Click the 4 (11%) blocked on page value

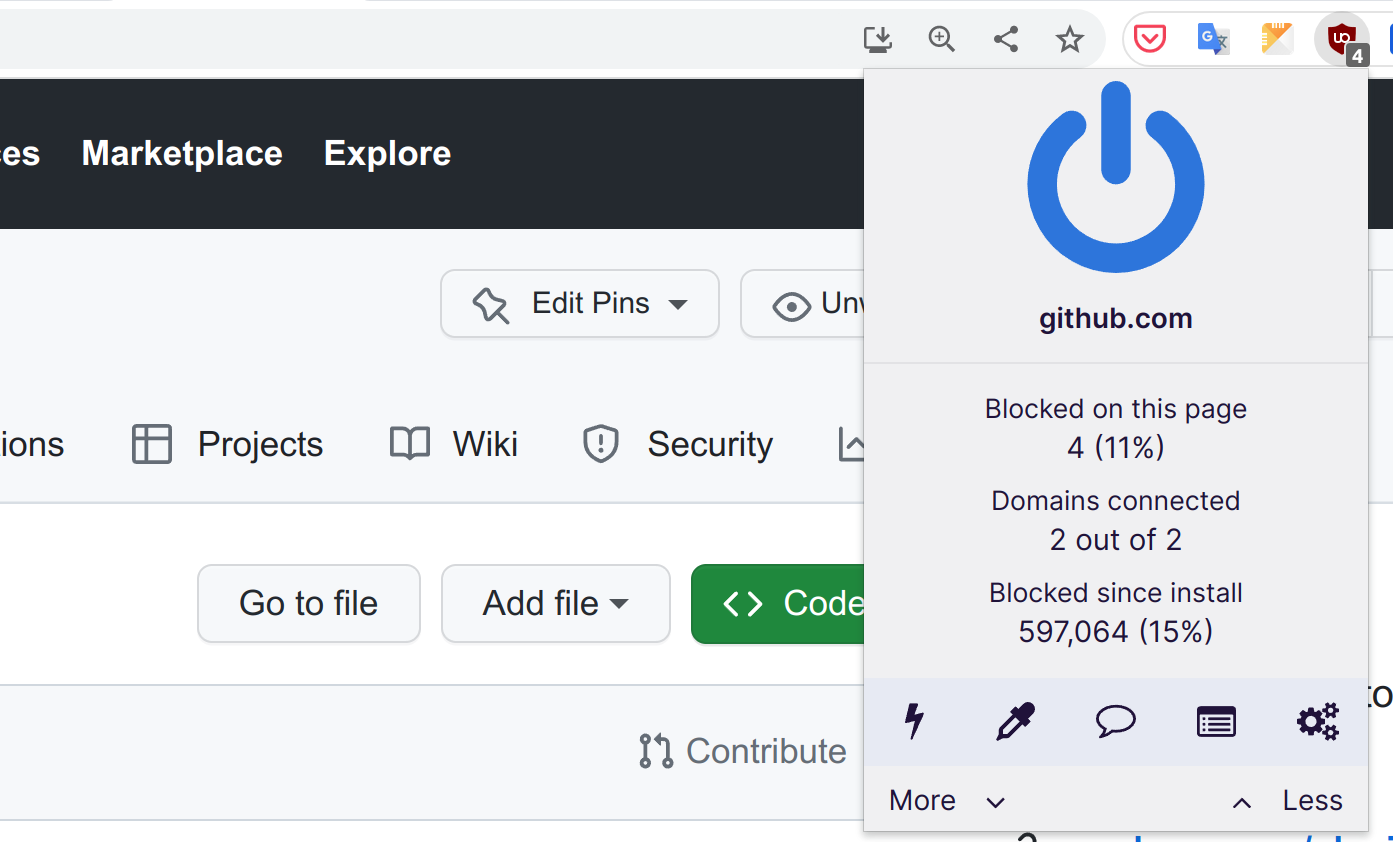coord(1116,447)
